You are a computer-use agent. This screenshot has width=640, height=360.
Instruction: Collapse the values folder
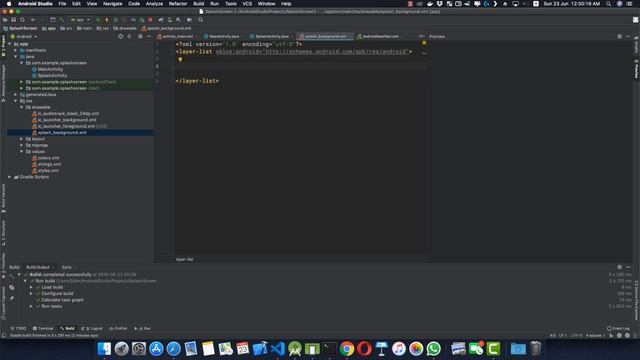coord(22,151)
